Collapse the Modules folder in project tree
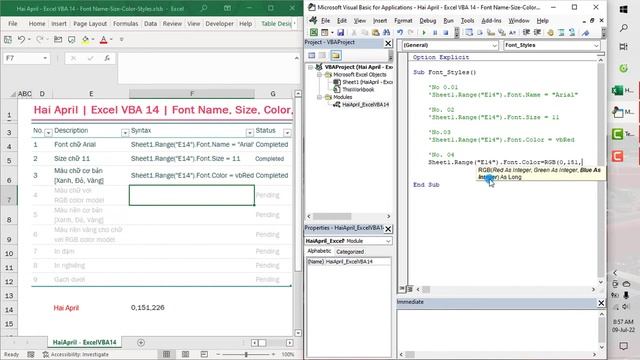The image size is (640, 360). coord(320,97)
